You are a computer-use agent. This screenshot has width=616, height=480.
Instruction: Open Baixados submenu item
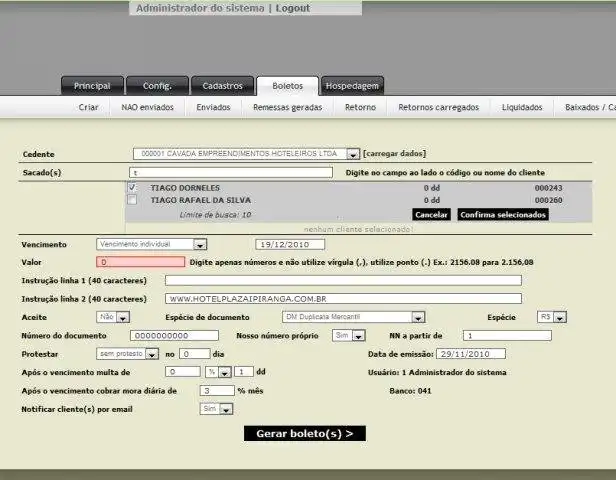click(x=590, y=107)
